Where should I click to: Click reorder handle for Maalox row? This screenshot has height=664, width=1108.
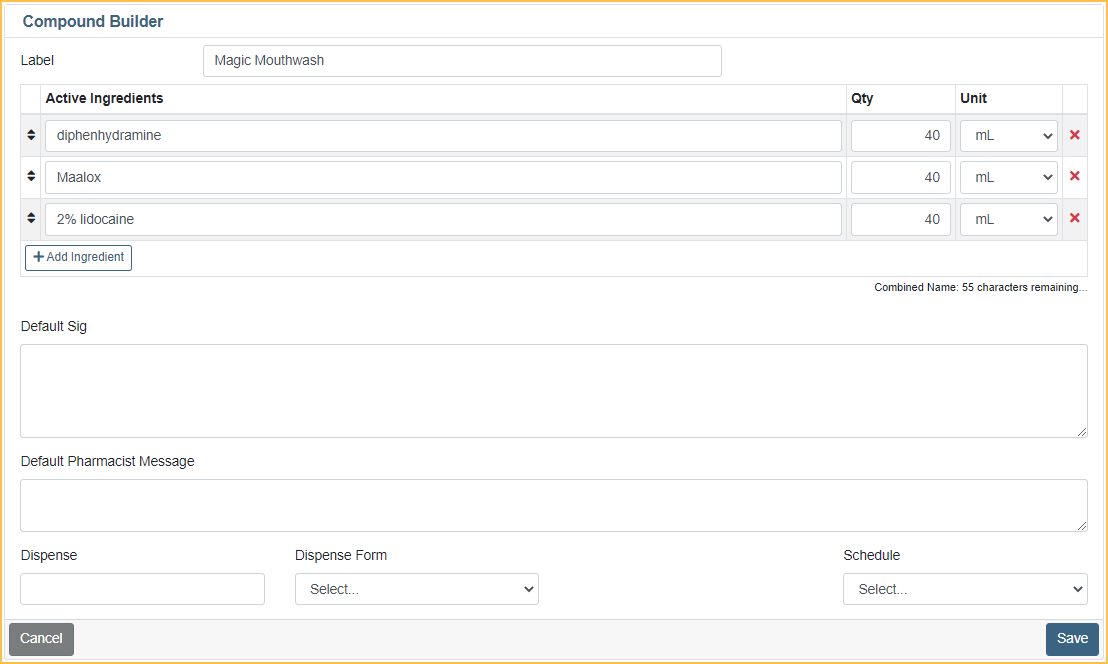click(31, 177)
